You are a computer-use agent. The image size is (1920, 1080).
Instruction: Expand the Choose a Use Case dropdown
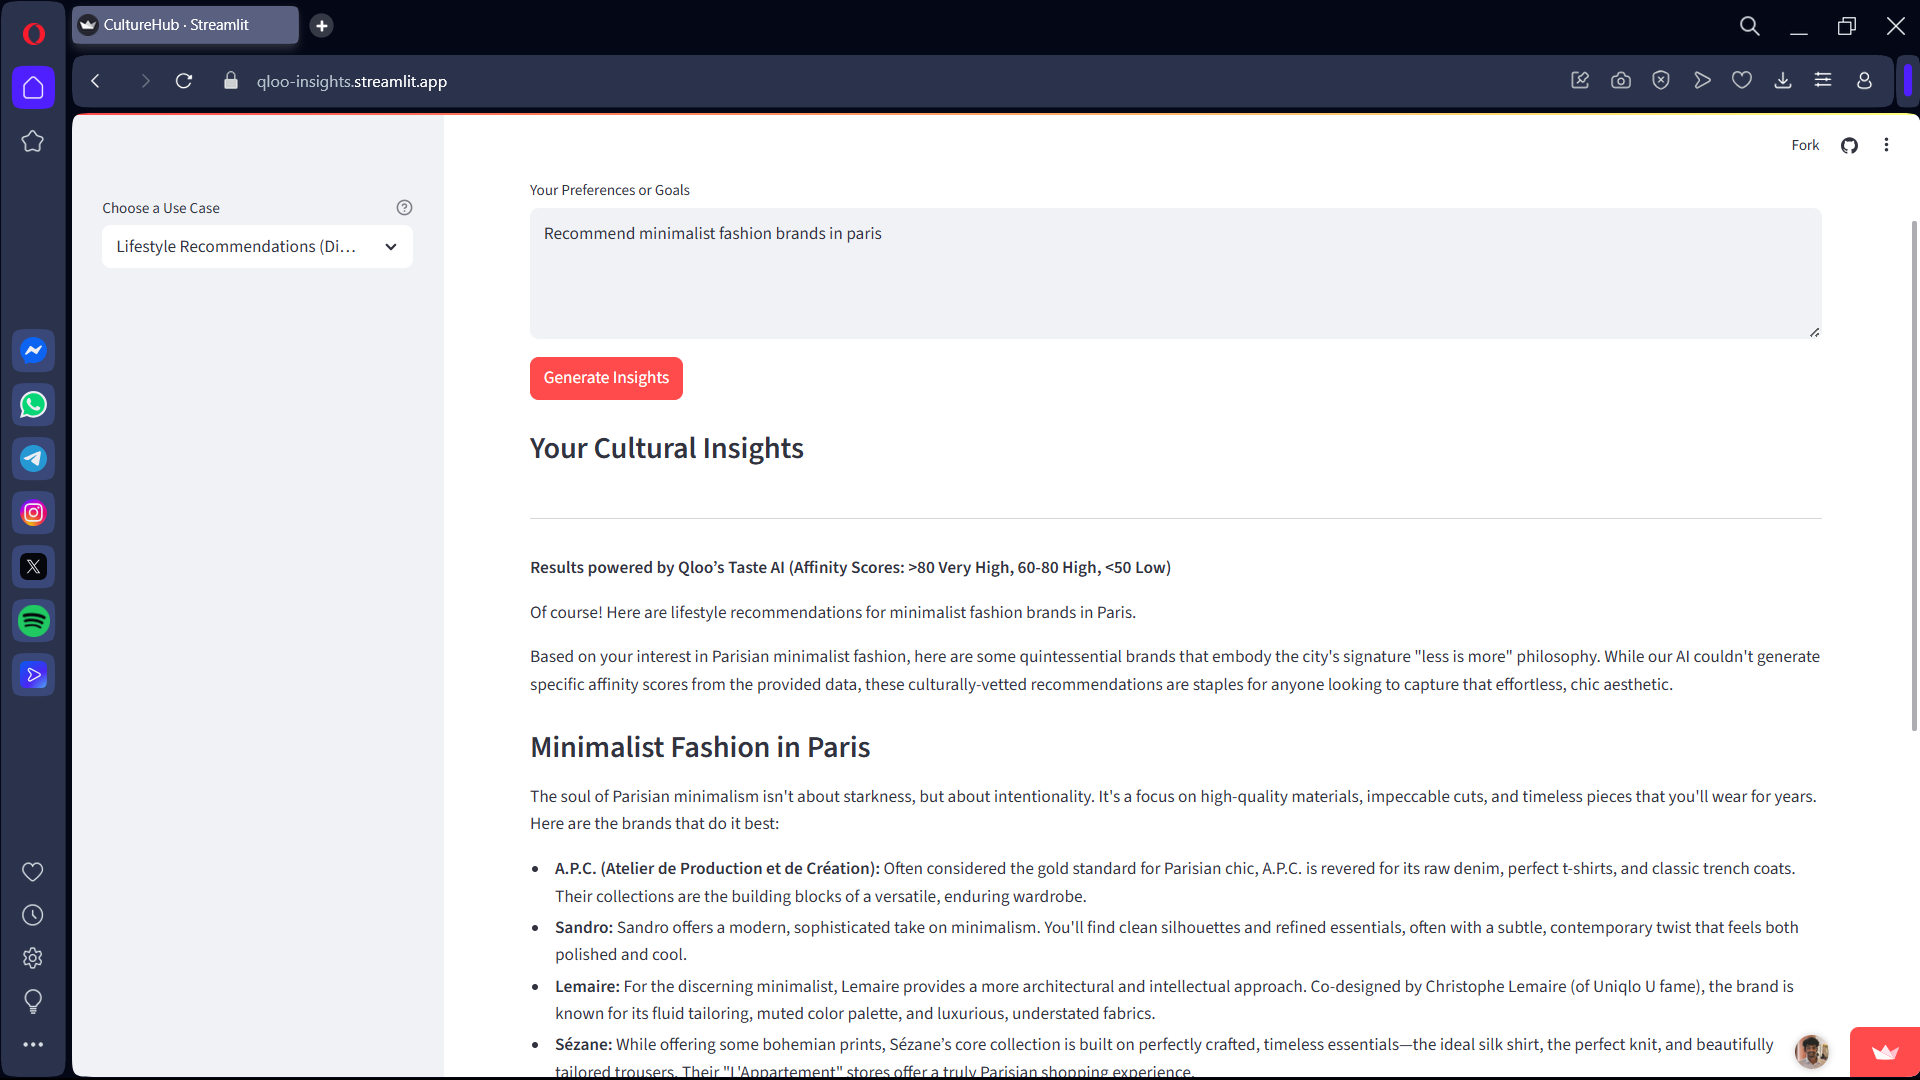pyautogui.click(x=257, y=247)
